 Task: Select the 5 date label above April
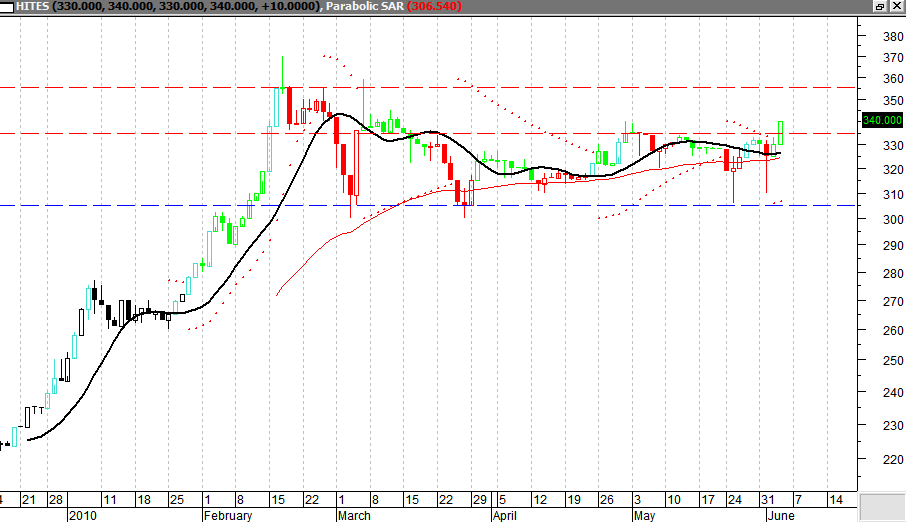point(502,500)
